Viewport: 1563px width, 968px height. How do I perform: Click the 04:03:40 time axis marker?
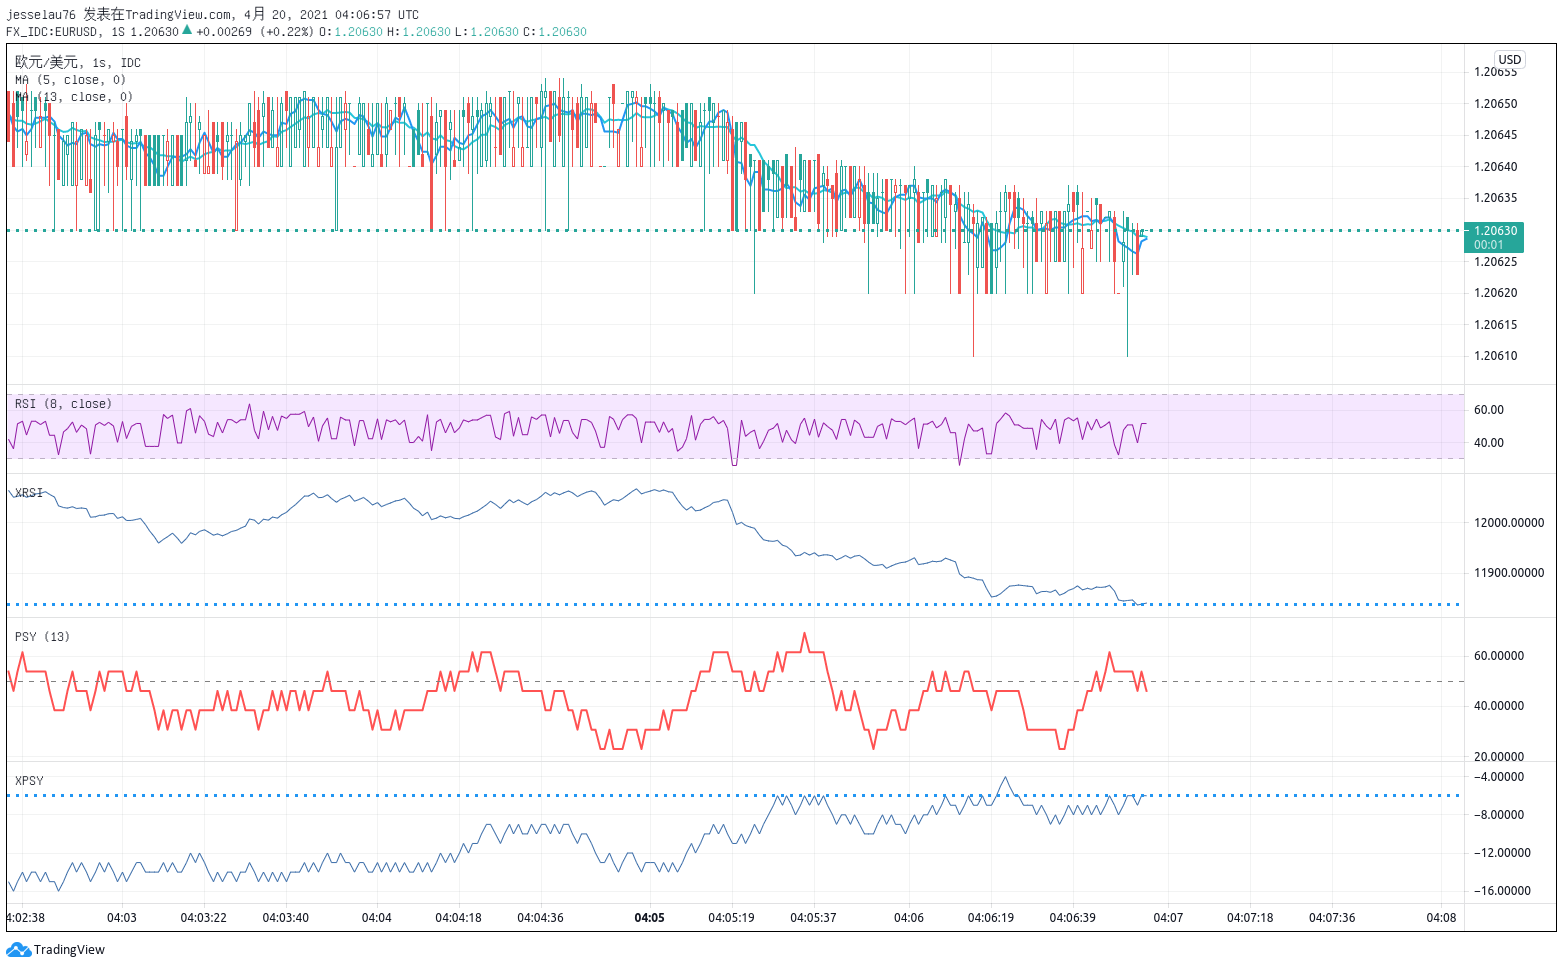[285, 918]
